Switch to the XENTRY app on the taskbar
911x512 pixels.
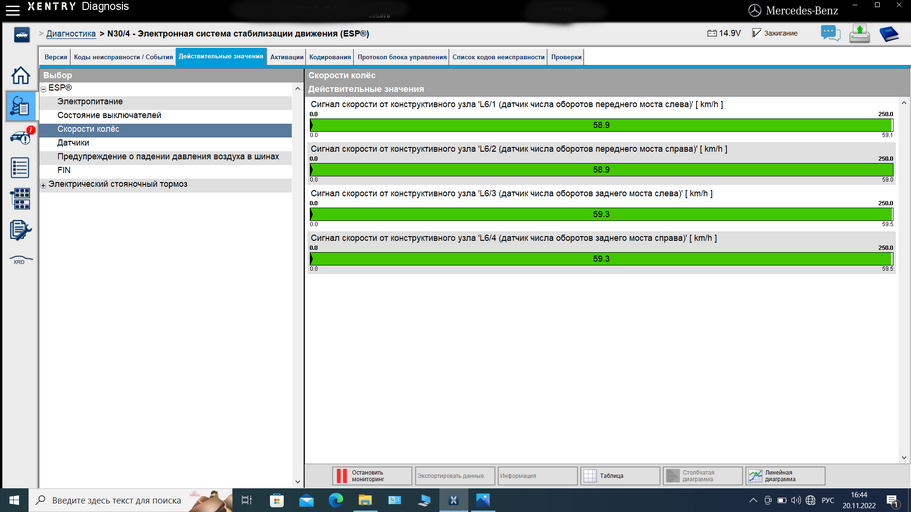(x=453, y=500)
